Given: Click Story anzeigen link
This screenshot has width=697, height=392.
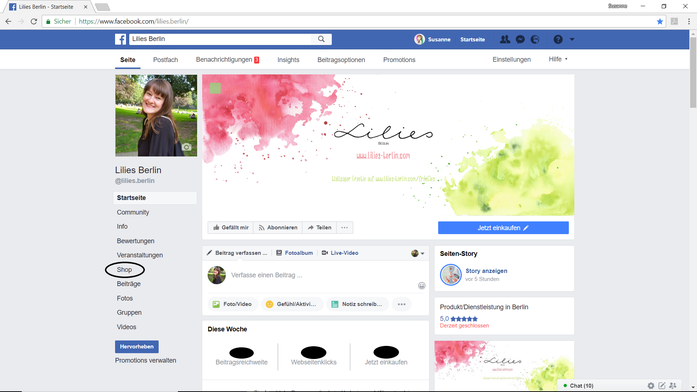Looking at the screenshot, I should pos(486,271).
